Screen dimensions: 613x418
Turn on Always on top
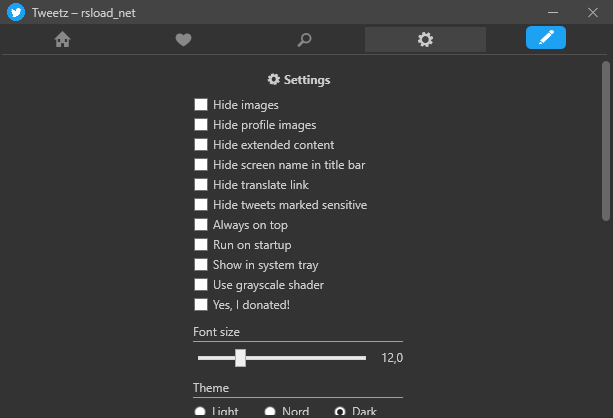tap(201, 224)
